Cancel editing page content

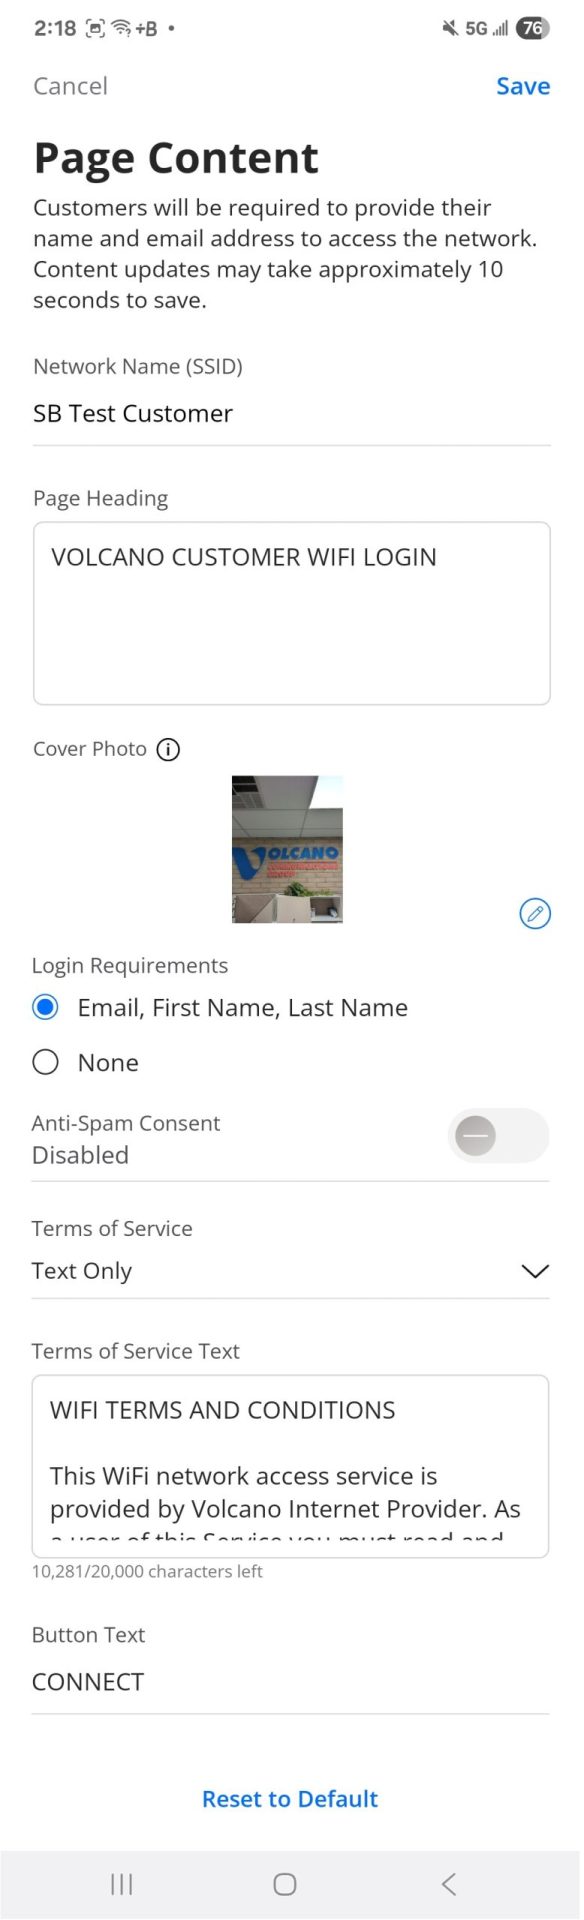click(x=70, y=86)
